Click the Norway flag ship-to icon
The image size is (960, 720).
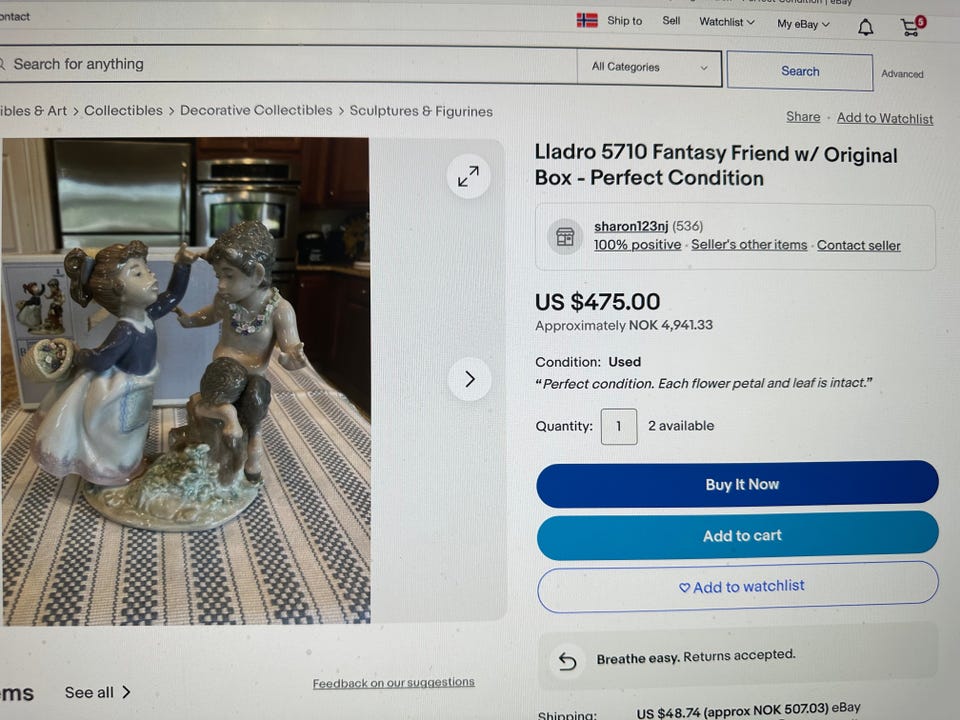click(587, 20)
